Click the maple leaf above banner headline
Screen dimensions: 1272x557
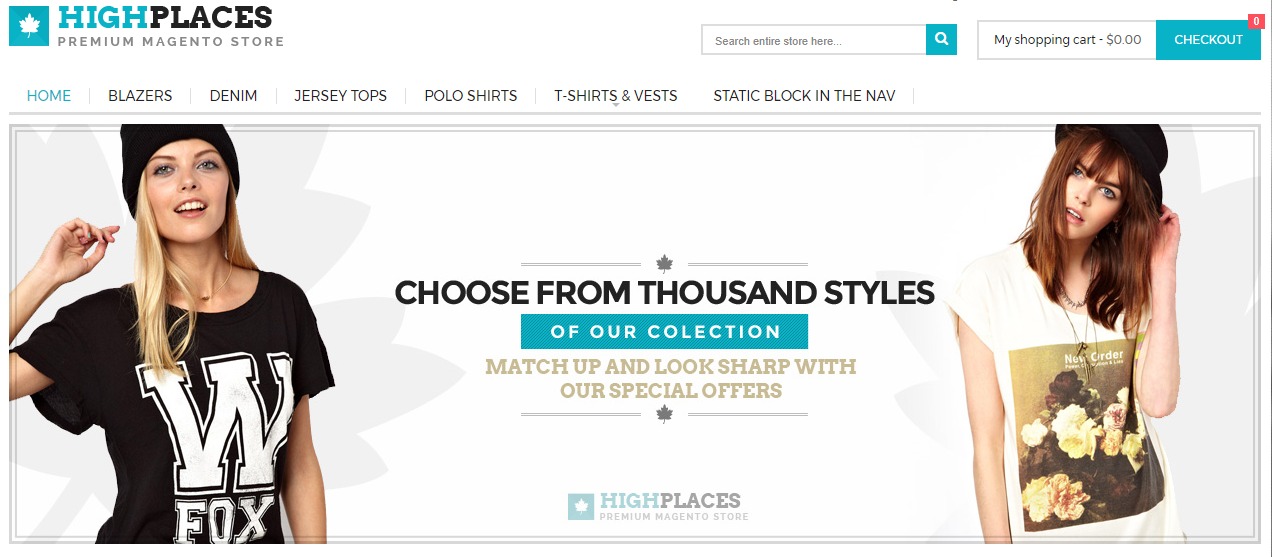(664, 264)
